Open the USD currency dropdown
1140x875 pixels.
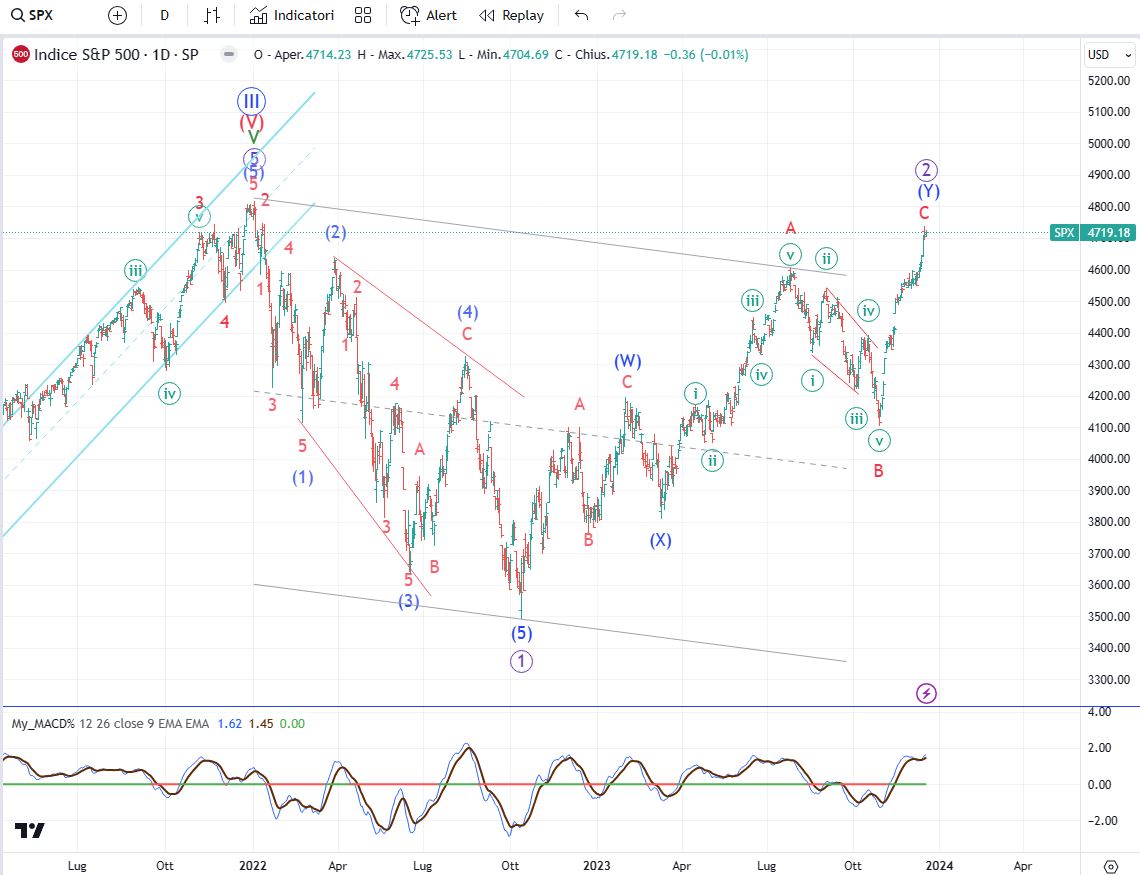[1109, 55]
